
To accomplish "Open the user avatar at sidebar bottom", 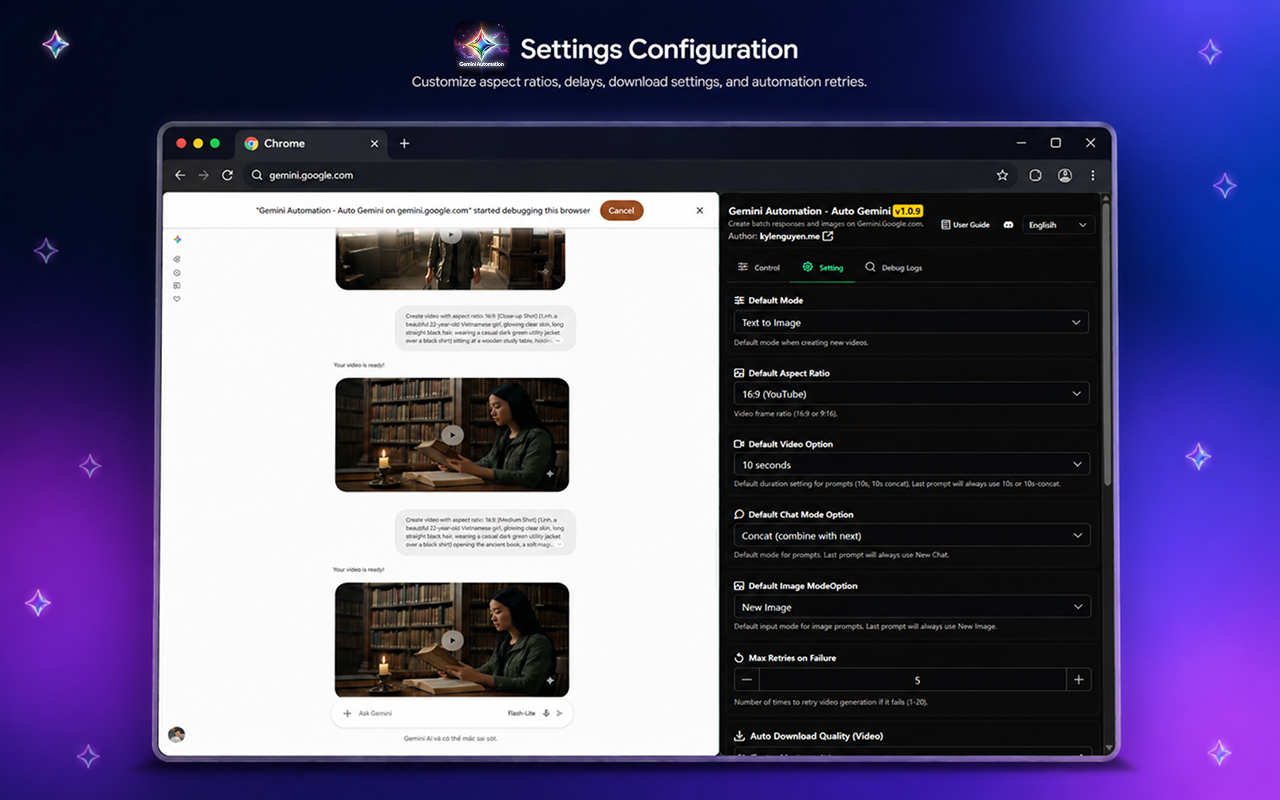I will coord(176,734).
